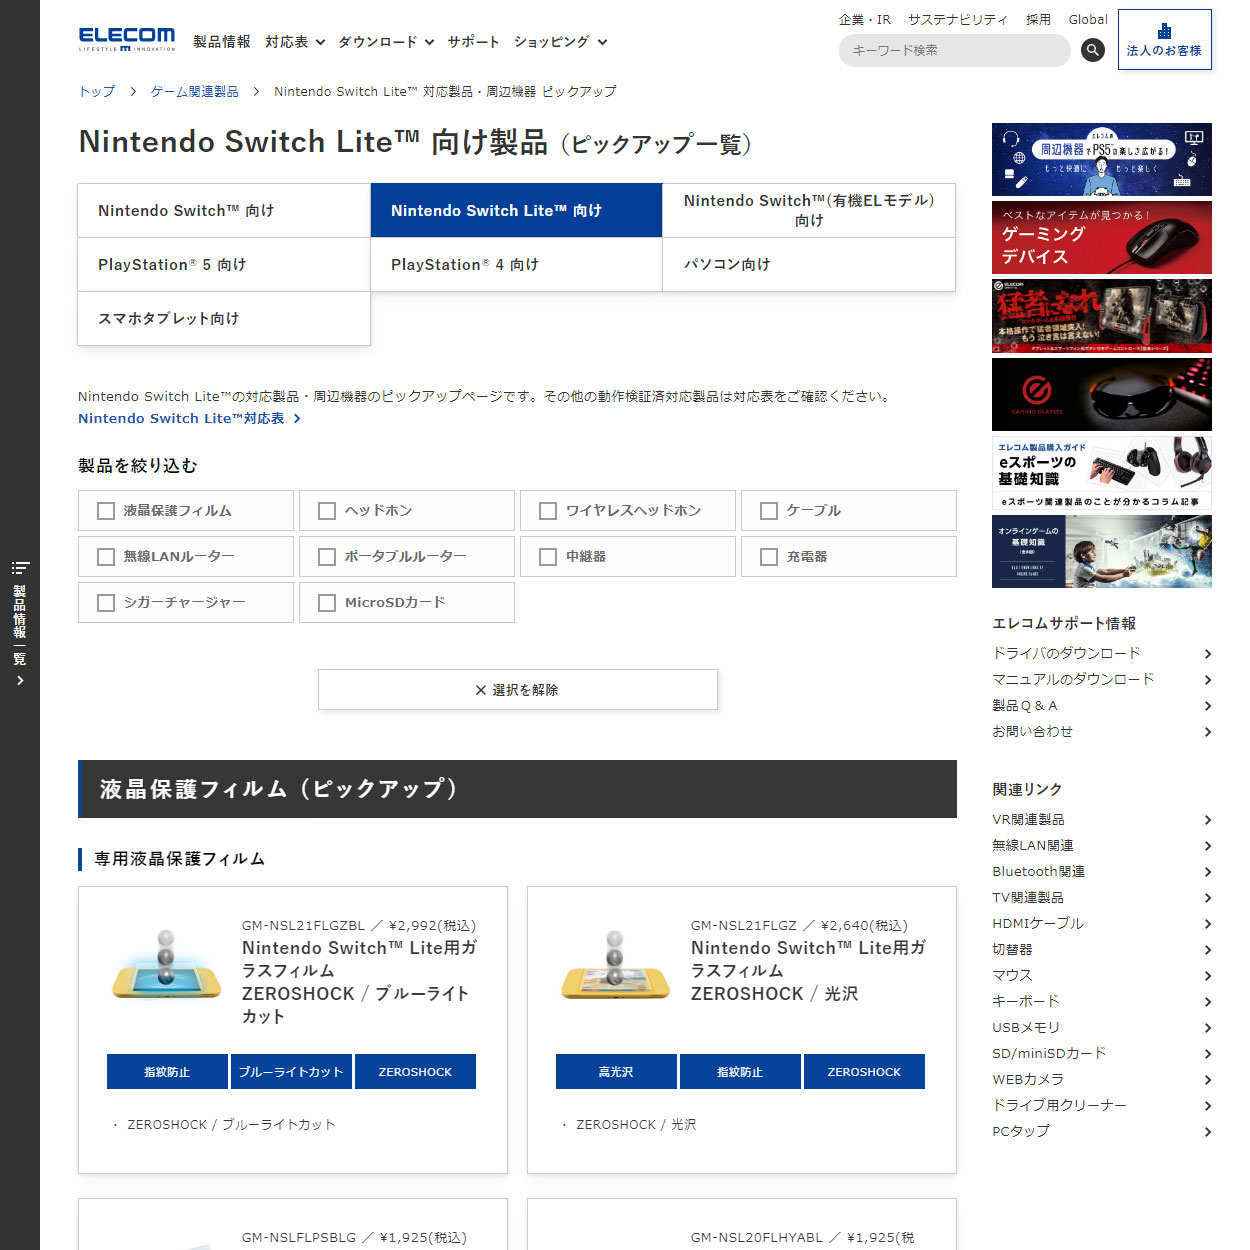
Task: Select the パソコン向け tab
Action: pos(808,264)
